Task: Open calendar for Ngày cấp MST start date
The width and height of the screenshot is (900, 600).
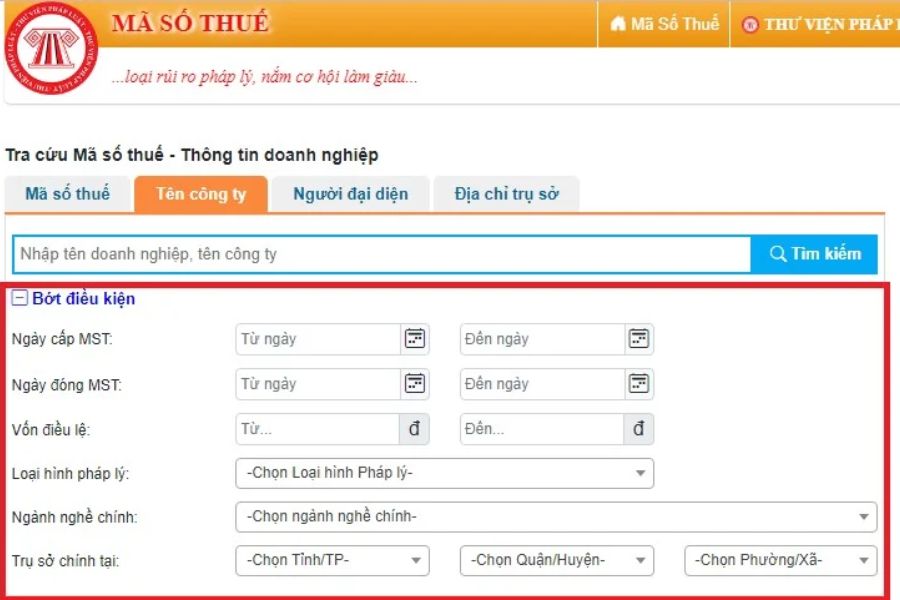Action: (x=414, y=339)
